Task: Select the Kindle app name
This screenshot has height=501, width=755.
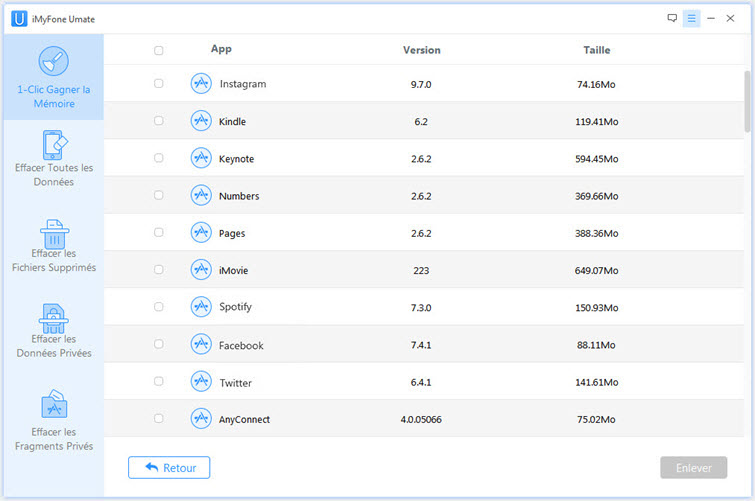Action: pos(232,121)
